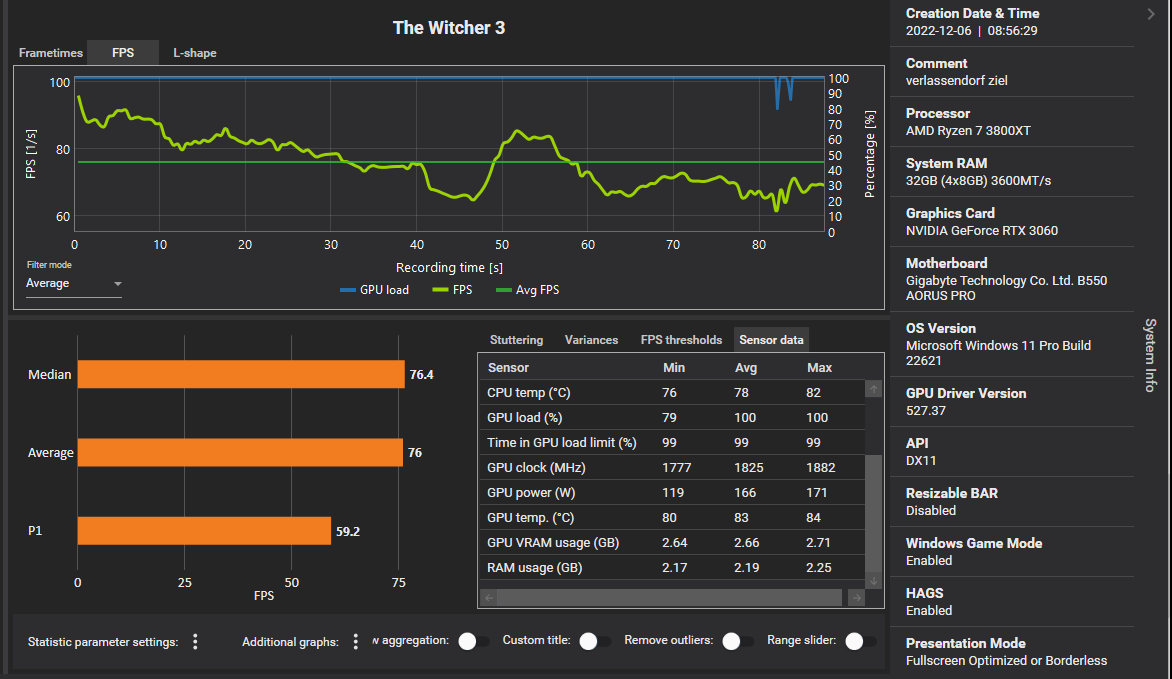
Task: Select Time in GPU load limit row
Action: click(x=671, y=443)
